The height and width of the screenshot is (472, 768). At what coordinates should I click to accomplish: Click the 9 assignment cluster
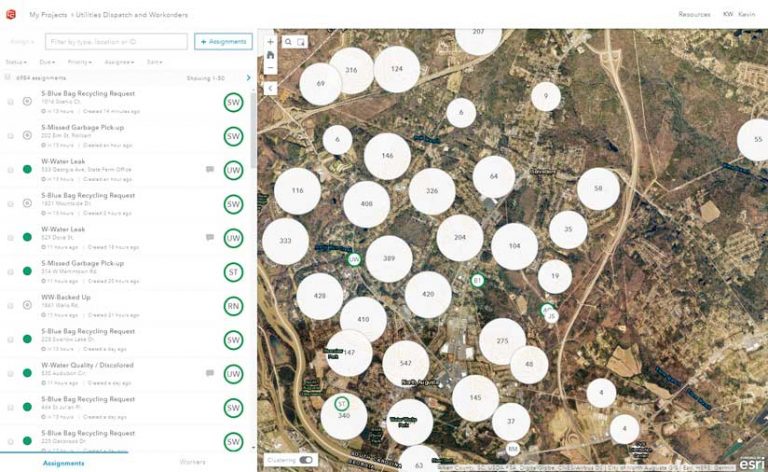point(546,96)
